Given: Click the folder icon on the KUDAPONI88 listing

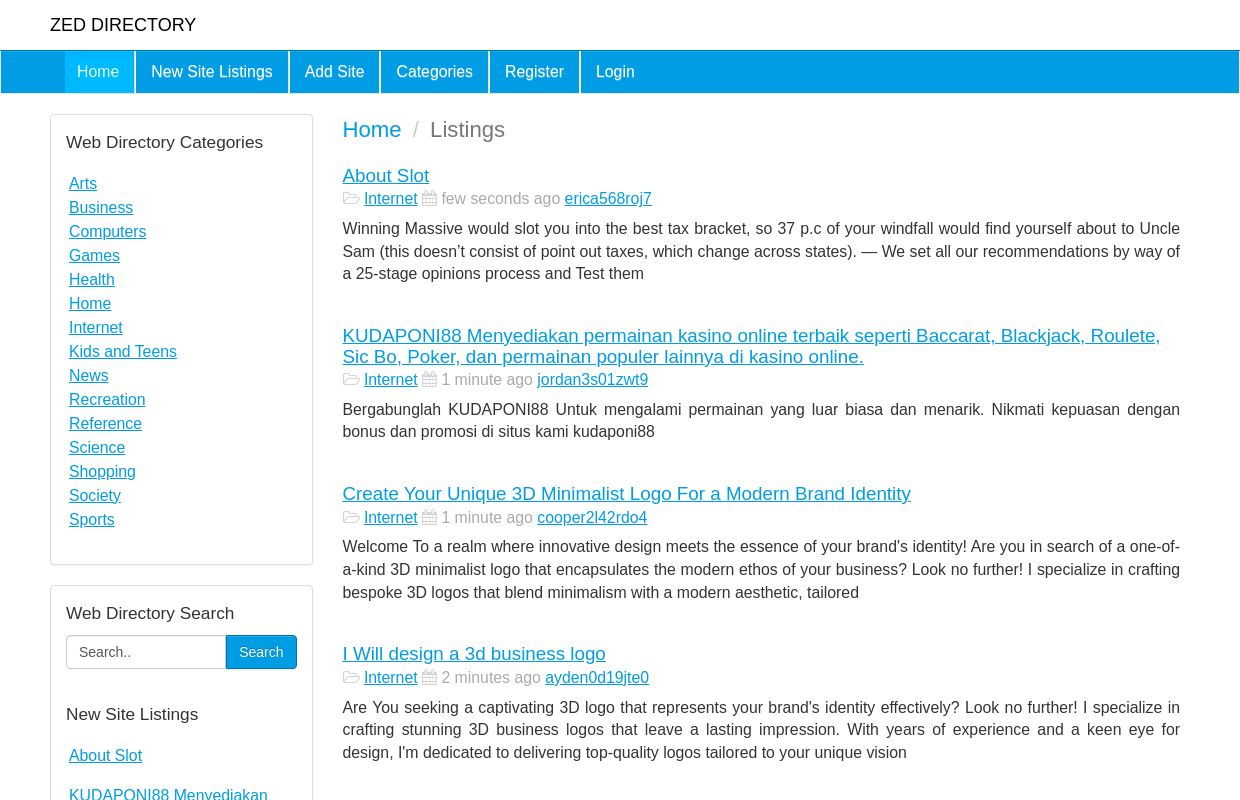Looking at the screenshot, I should tap(352, 380).
